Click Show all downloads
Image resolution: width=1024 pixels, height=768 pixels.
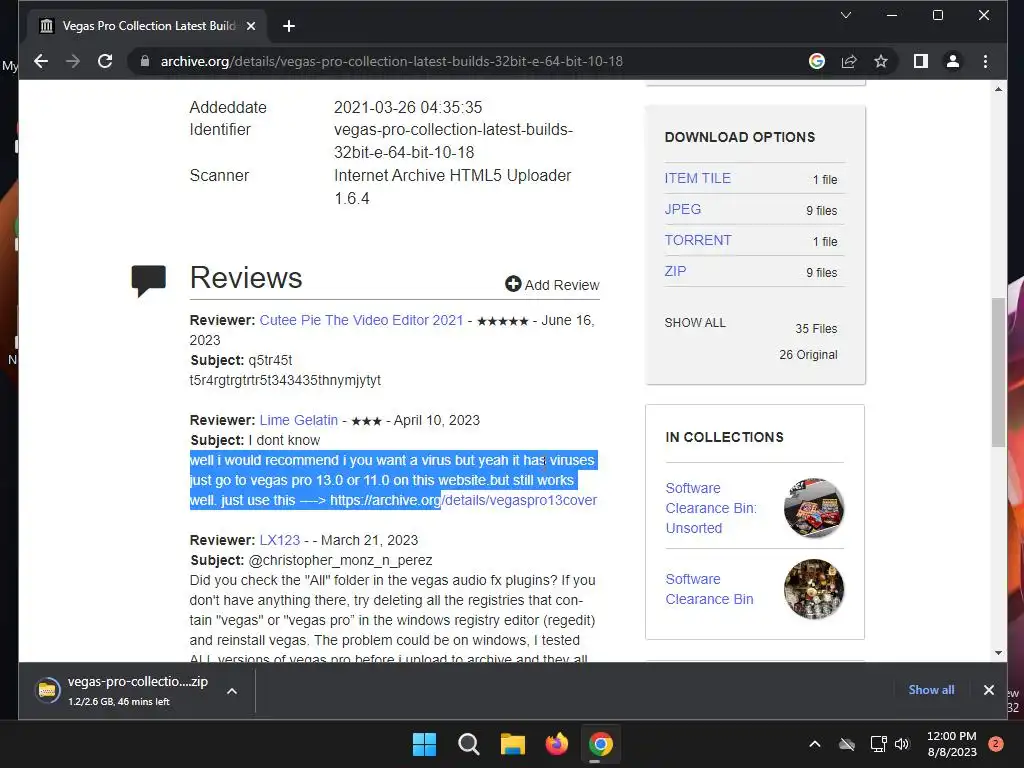(x=931, y=690)
